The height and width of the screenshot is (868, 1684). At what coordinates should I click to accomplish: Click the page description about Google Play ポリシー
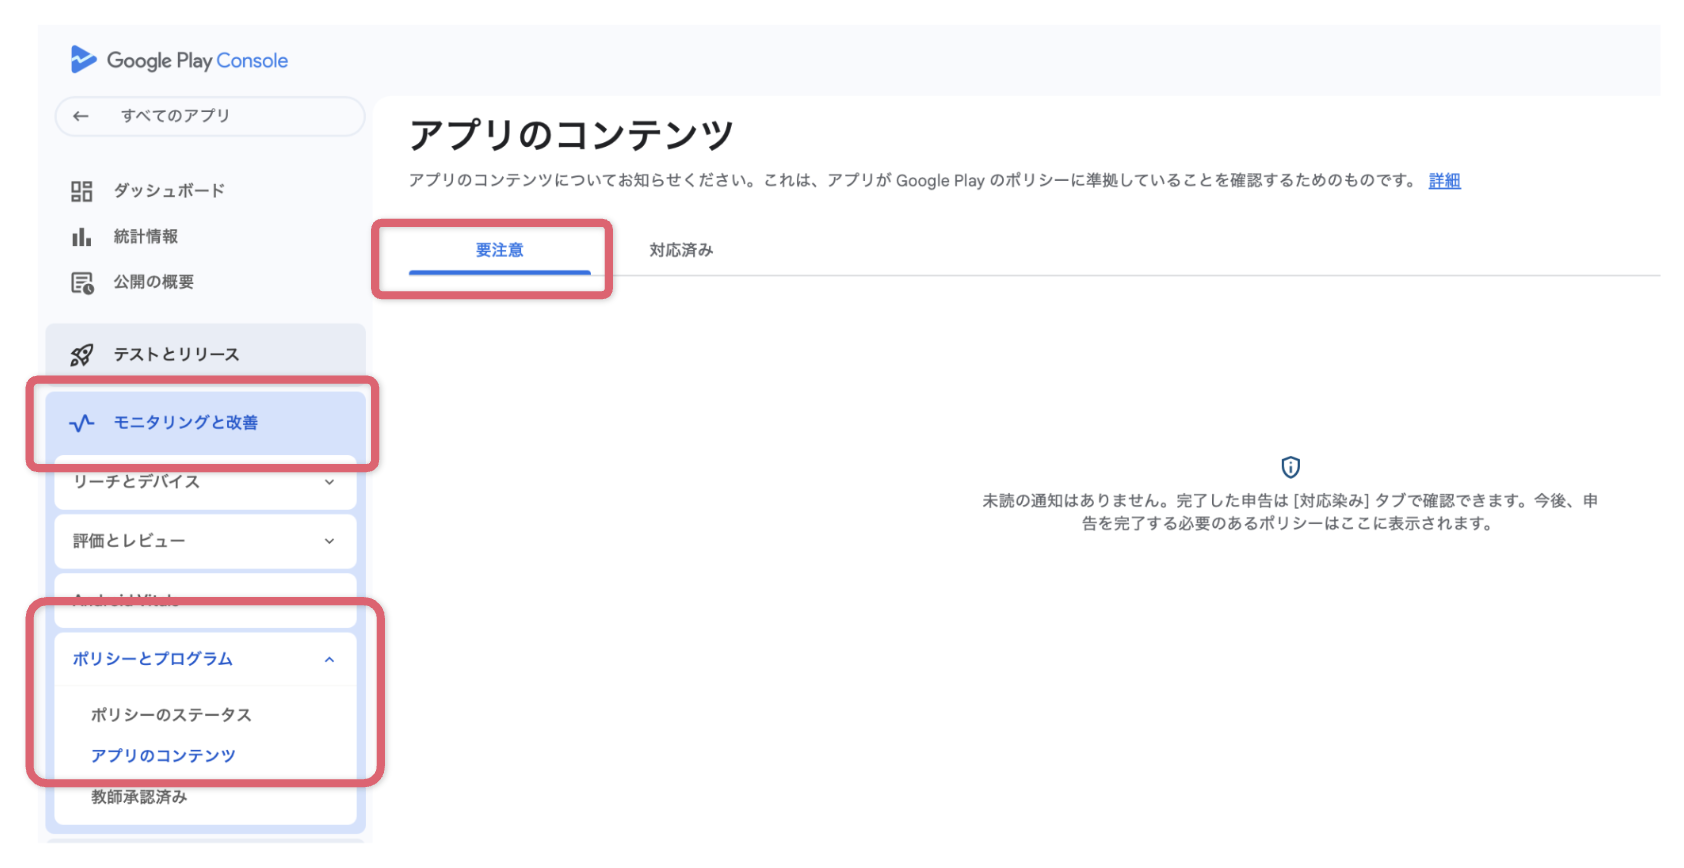(912, 181)
